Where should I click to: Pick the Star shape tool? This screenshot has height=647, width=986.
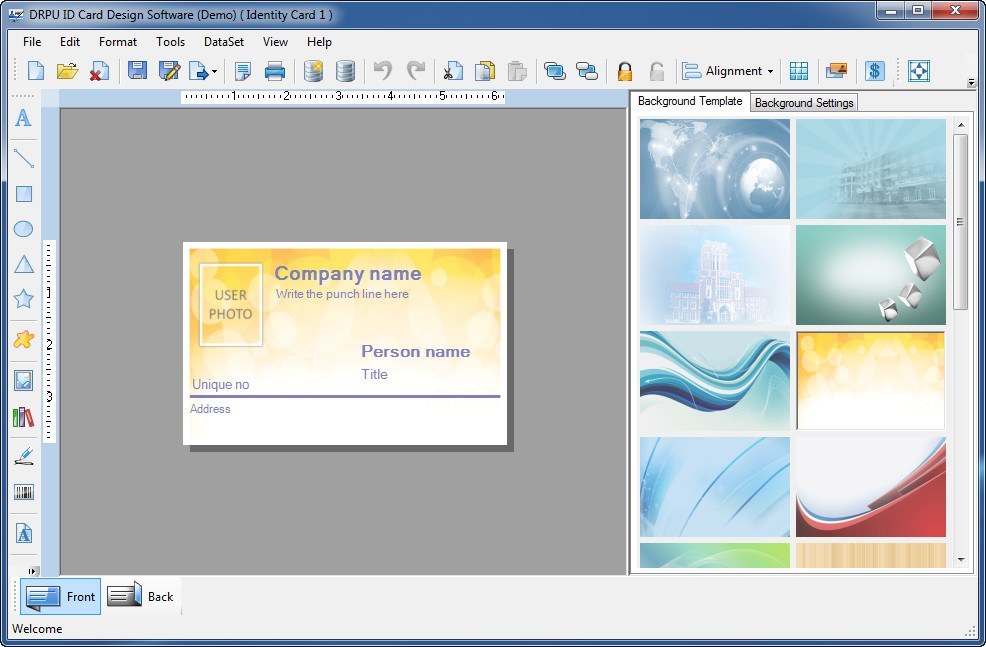point(23,299)
